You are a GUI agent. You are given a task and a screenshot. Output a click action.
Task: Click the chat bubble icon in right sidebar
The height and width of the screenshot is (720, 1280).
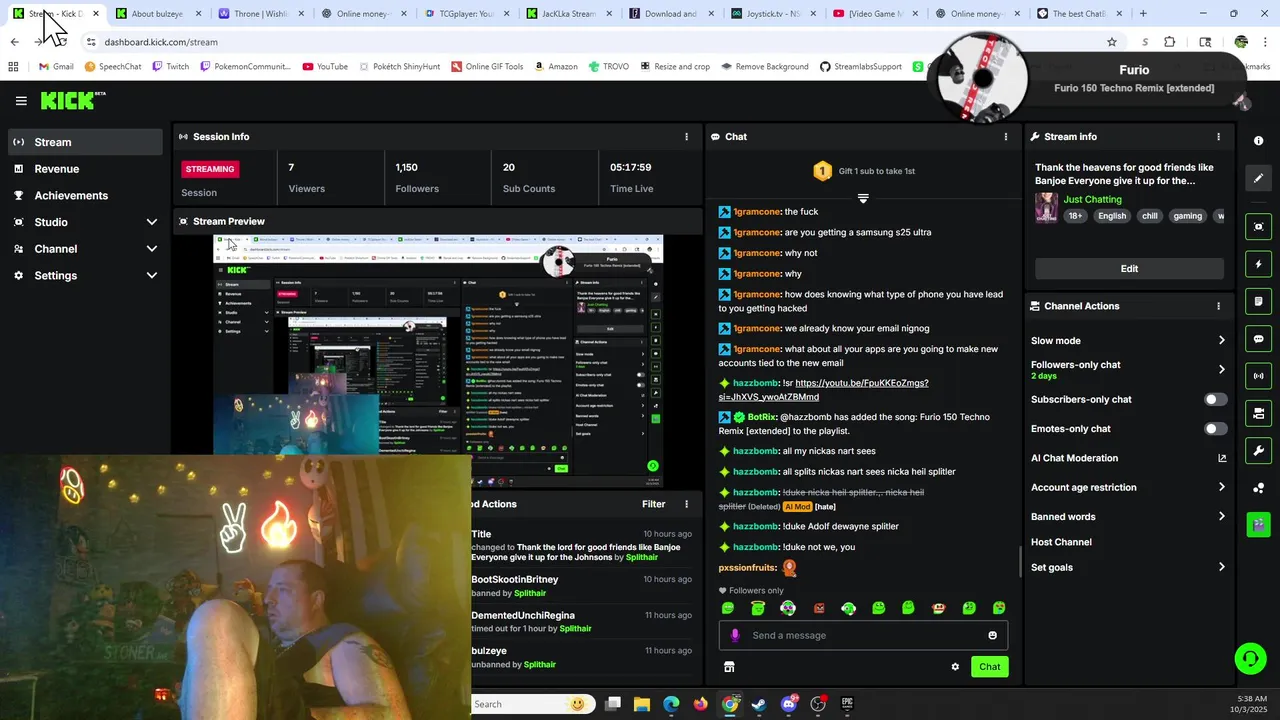click(x=1259, y=339)
